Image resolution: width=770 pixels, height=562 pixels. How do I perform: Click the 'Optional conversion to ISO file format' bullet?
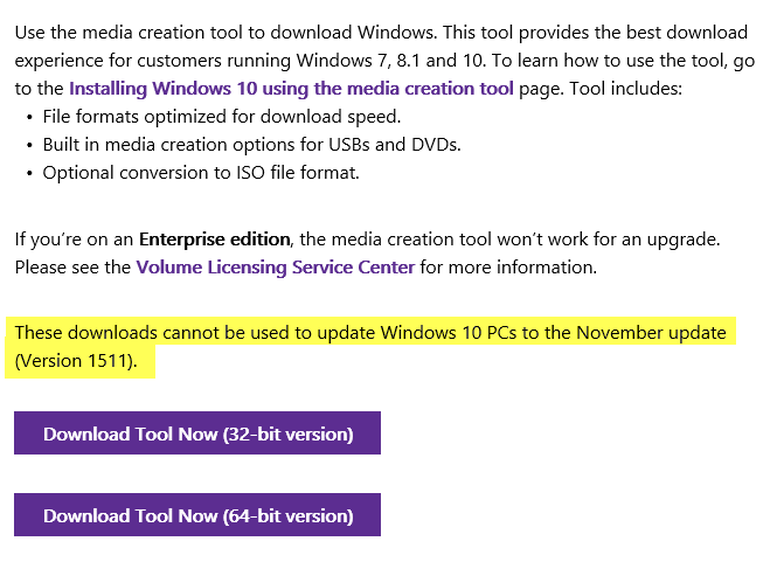pyautogui.click(x=200, y=172)
